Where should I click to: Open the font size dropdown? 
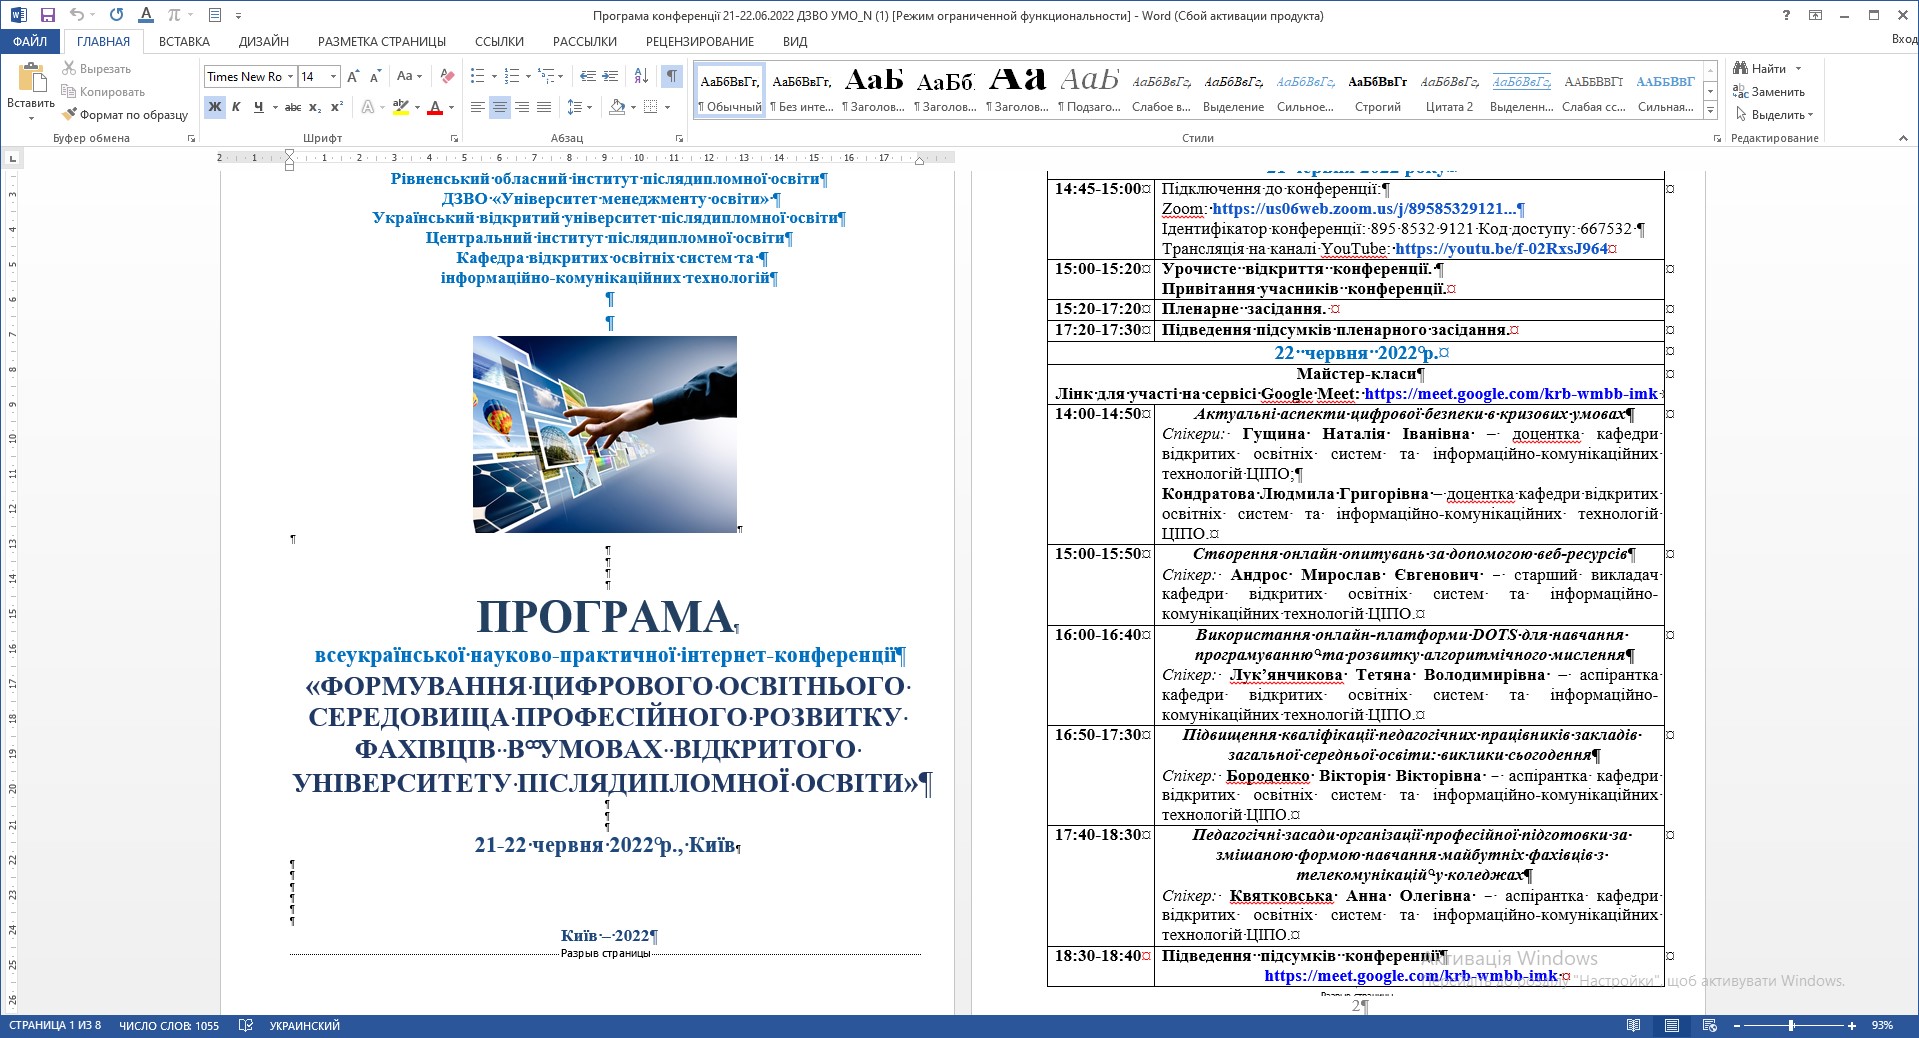click(333, 77)
